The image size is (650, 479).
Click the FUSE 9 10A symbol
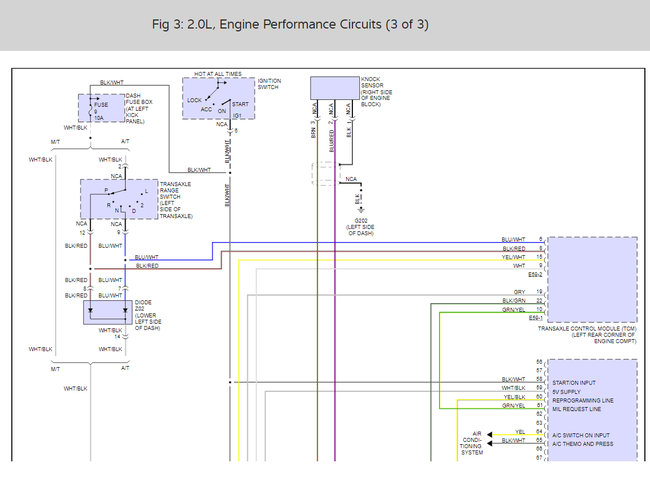[99, 109]
